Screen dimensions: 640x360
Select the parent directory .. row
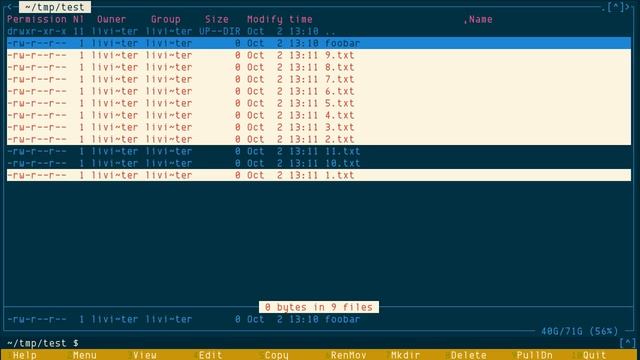pyautogui.click(x=319, y=31)
